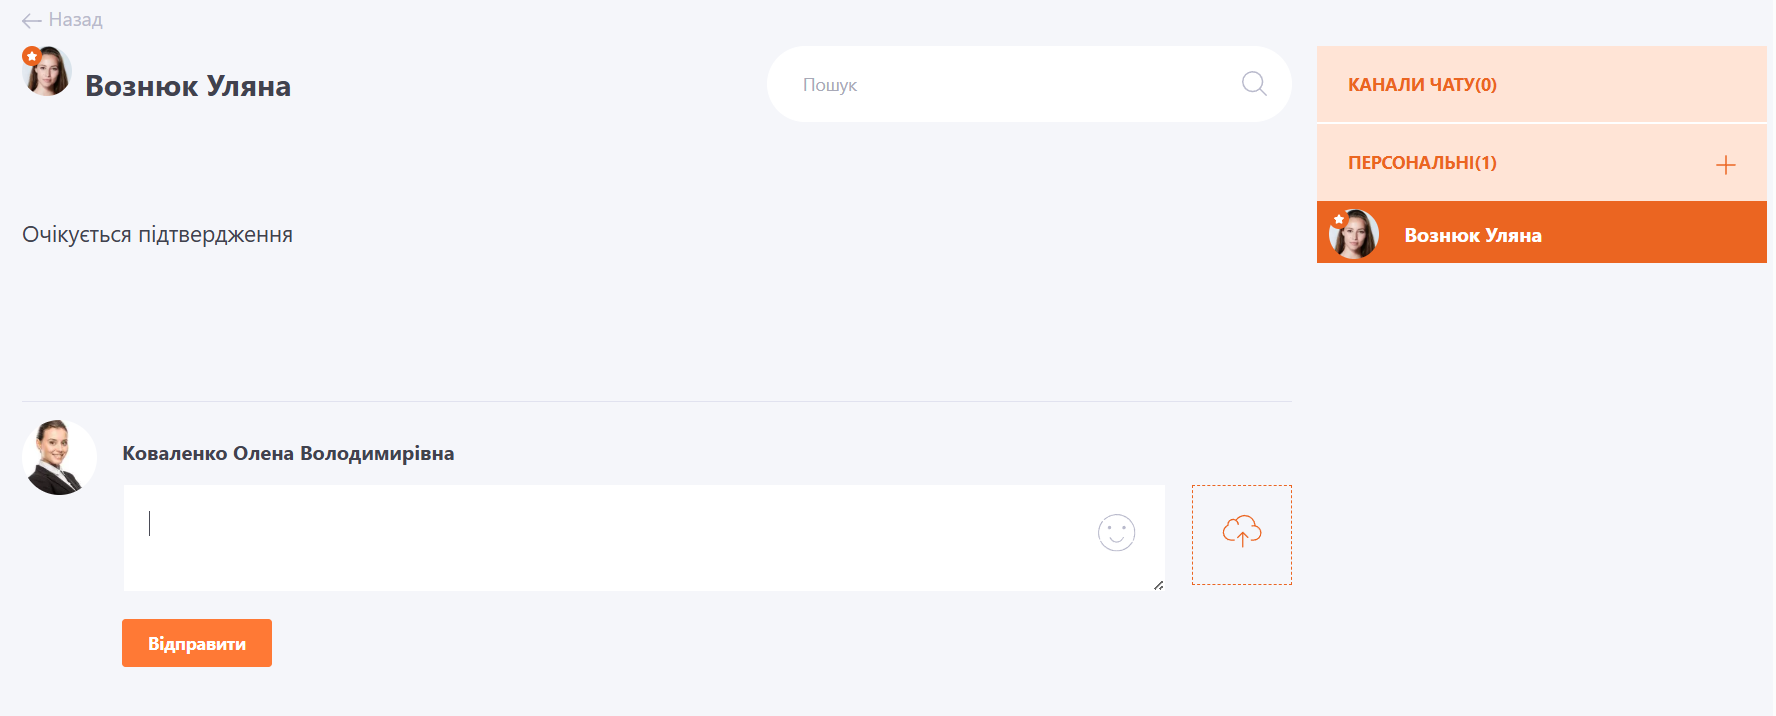1776x716 pixels.
Task: Click the Відправити send button
Action: (x=197, y=643)
